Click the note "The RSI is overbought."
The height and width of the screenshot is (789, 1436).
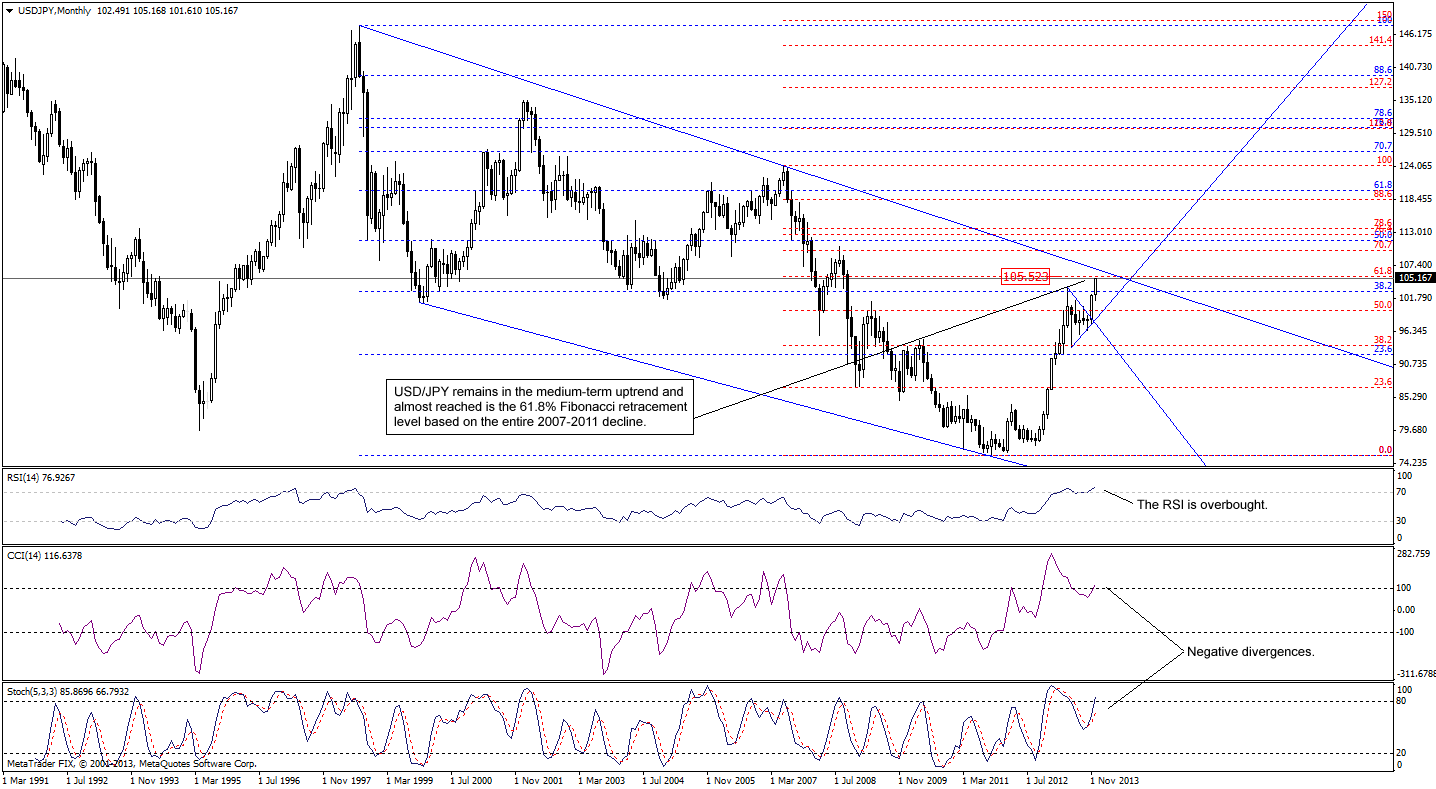1202,505
